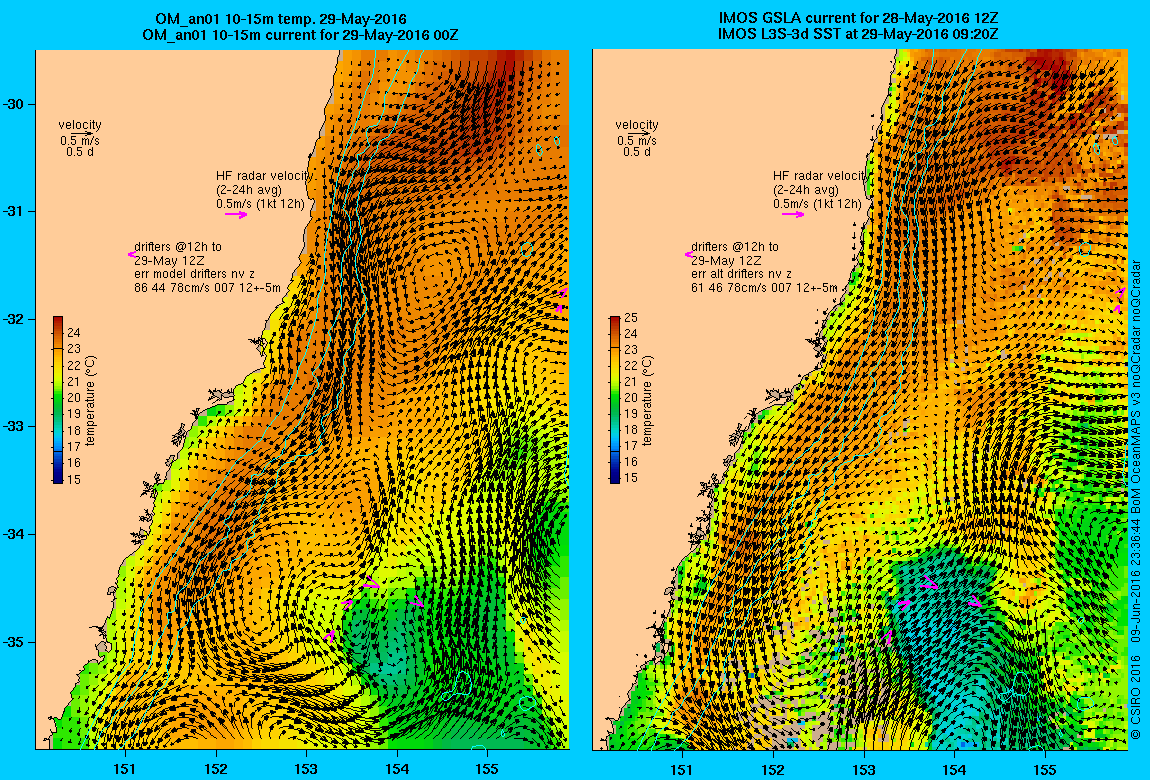Click longitude 155 under the OM_an01 map

(487, 769)
